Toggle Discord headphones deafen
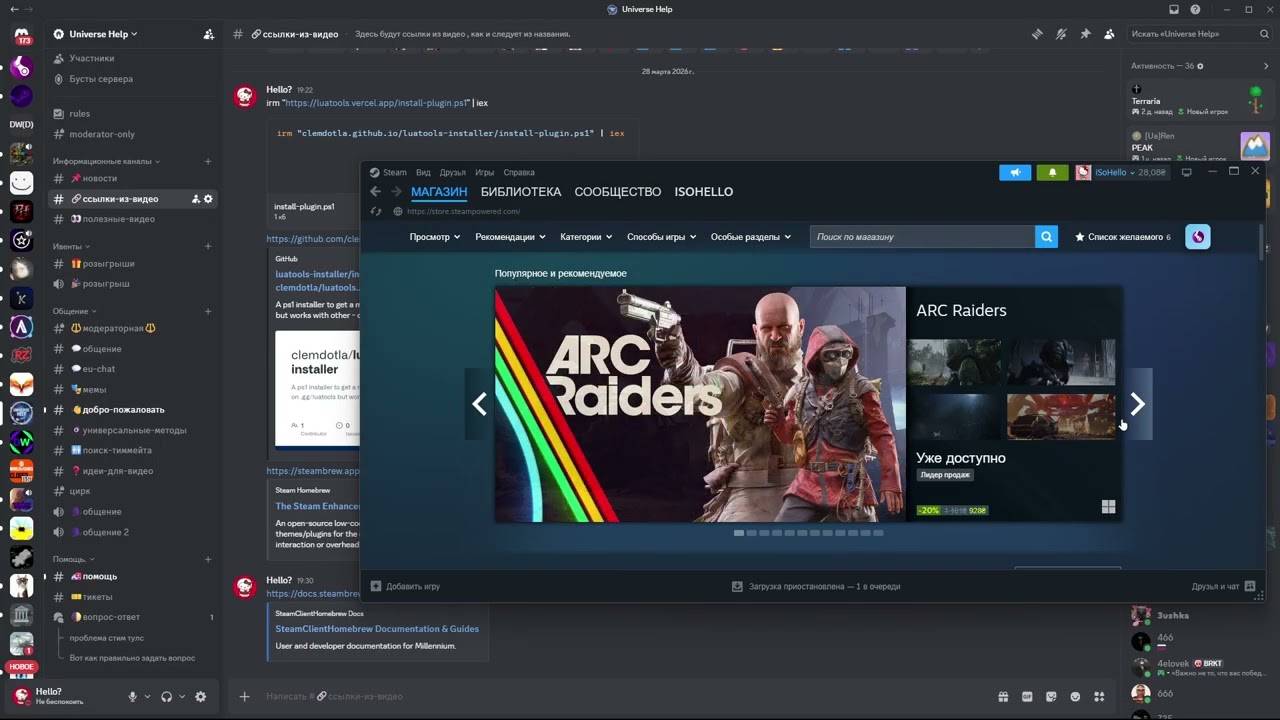 166,697
